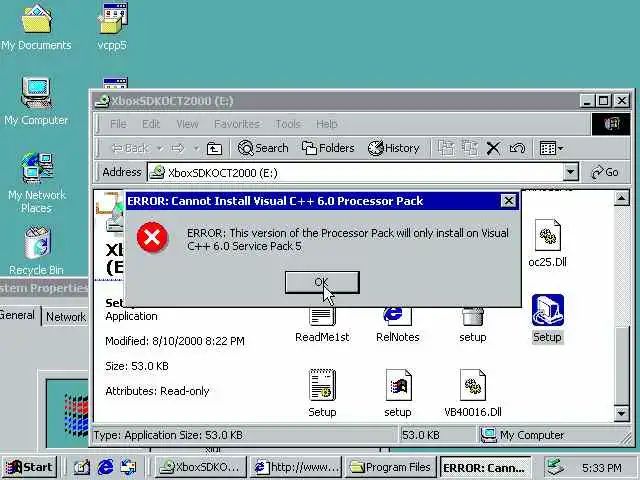Click the Delete toolbar icon

point(493,148)
